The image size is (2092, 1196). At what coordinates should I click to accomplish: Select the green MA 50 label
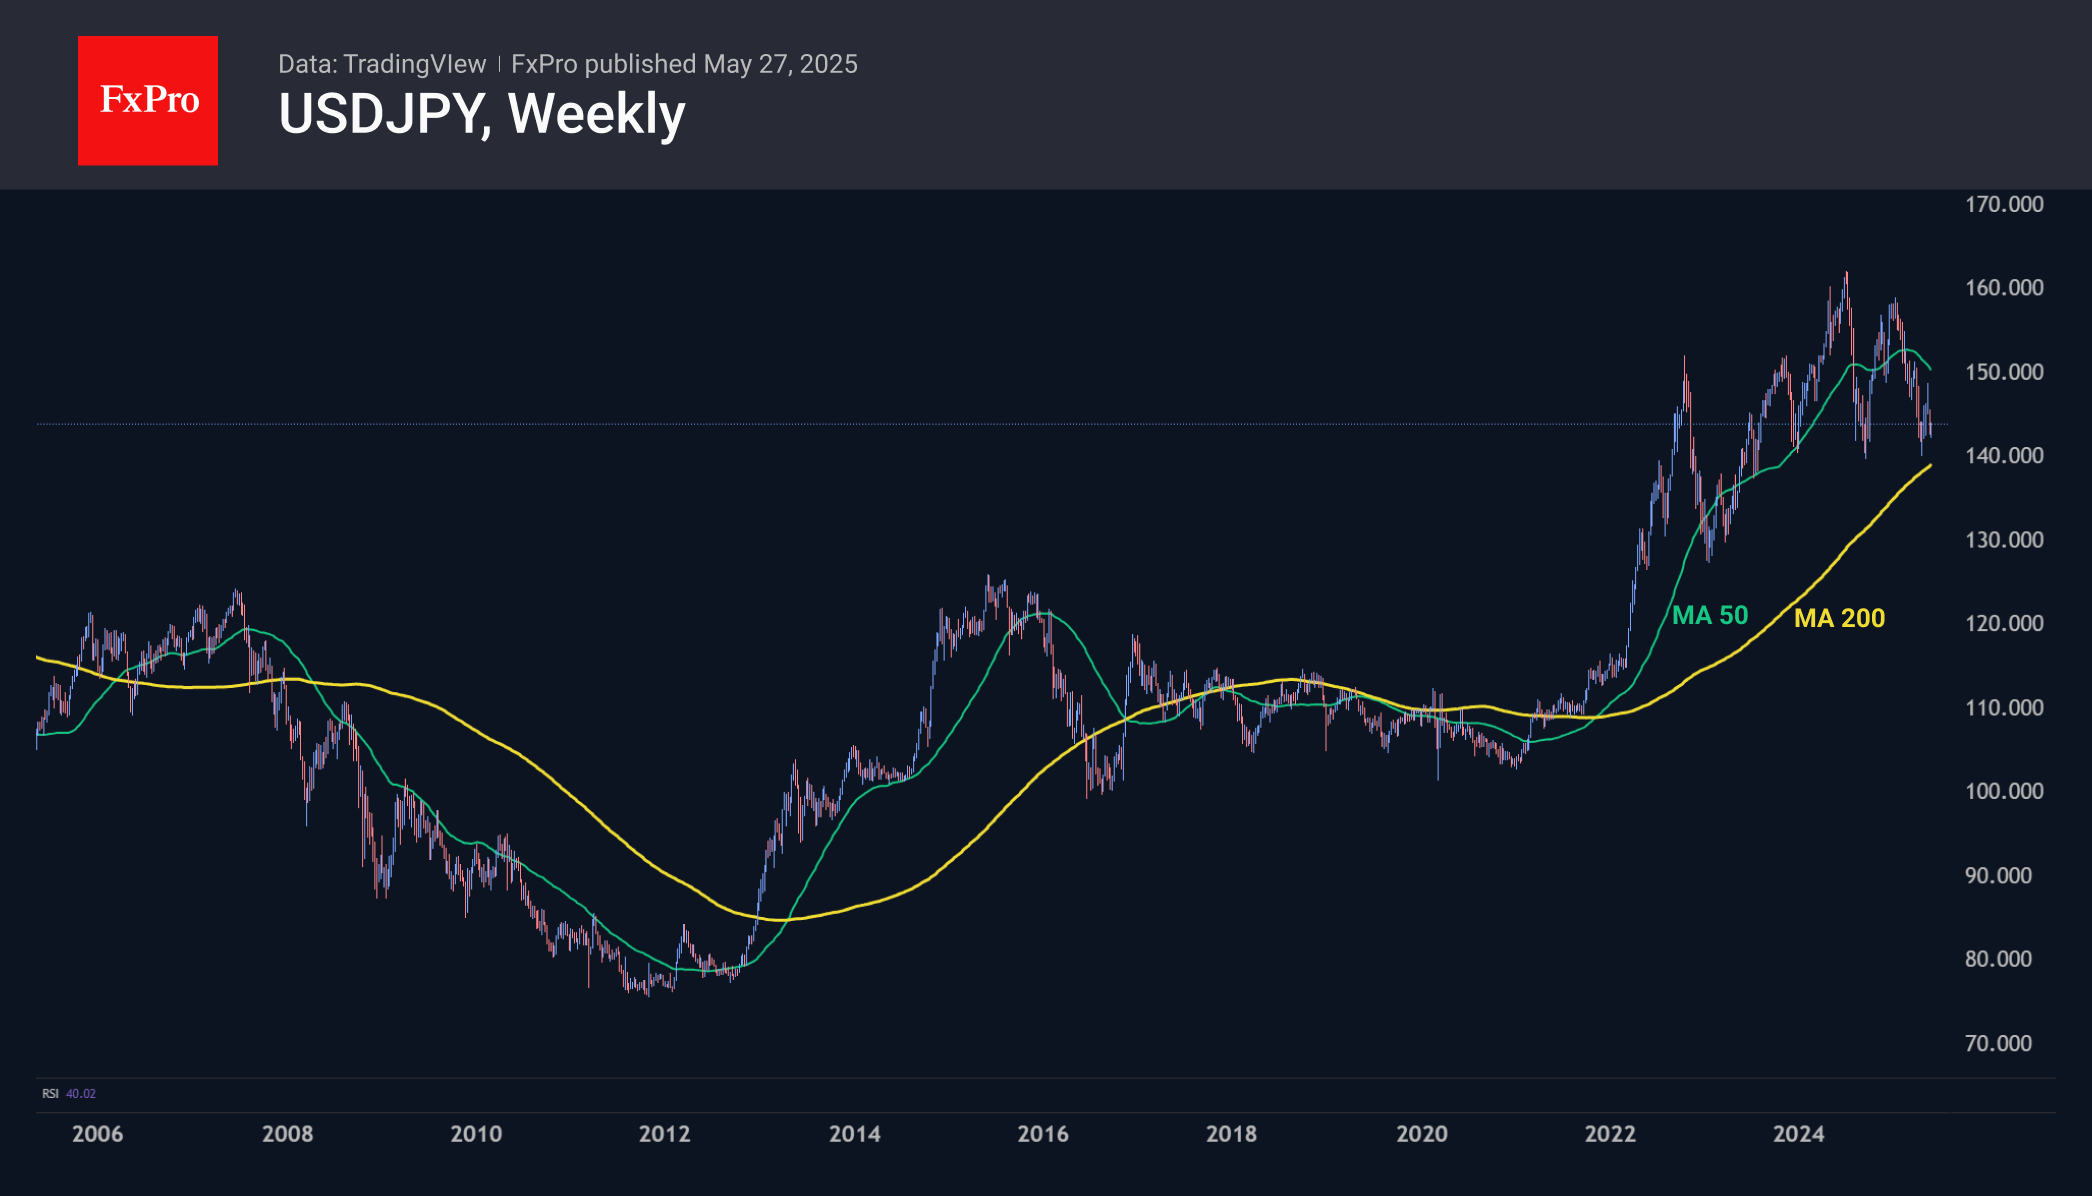pos(1710,615)
